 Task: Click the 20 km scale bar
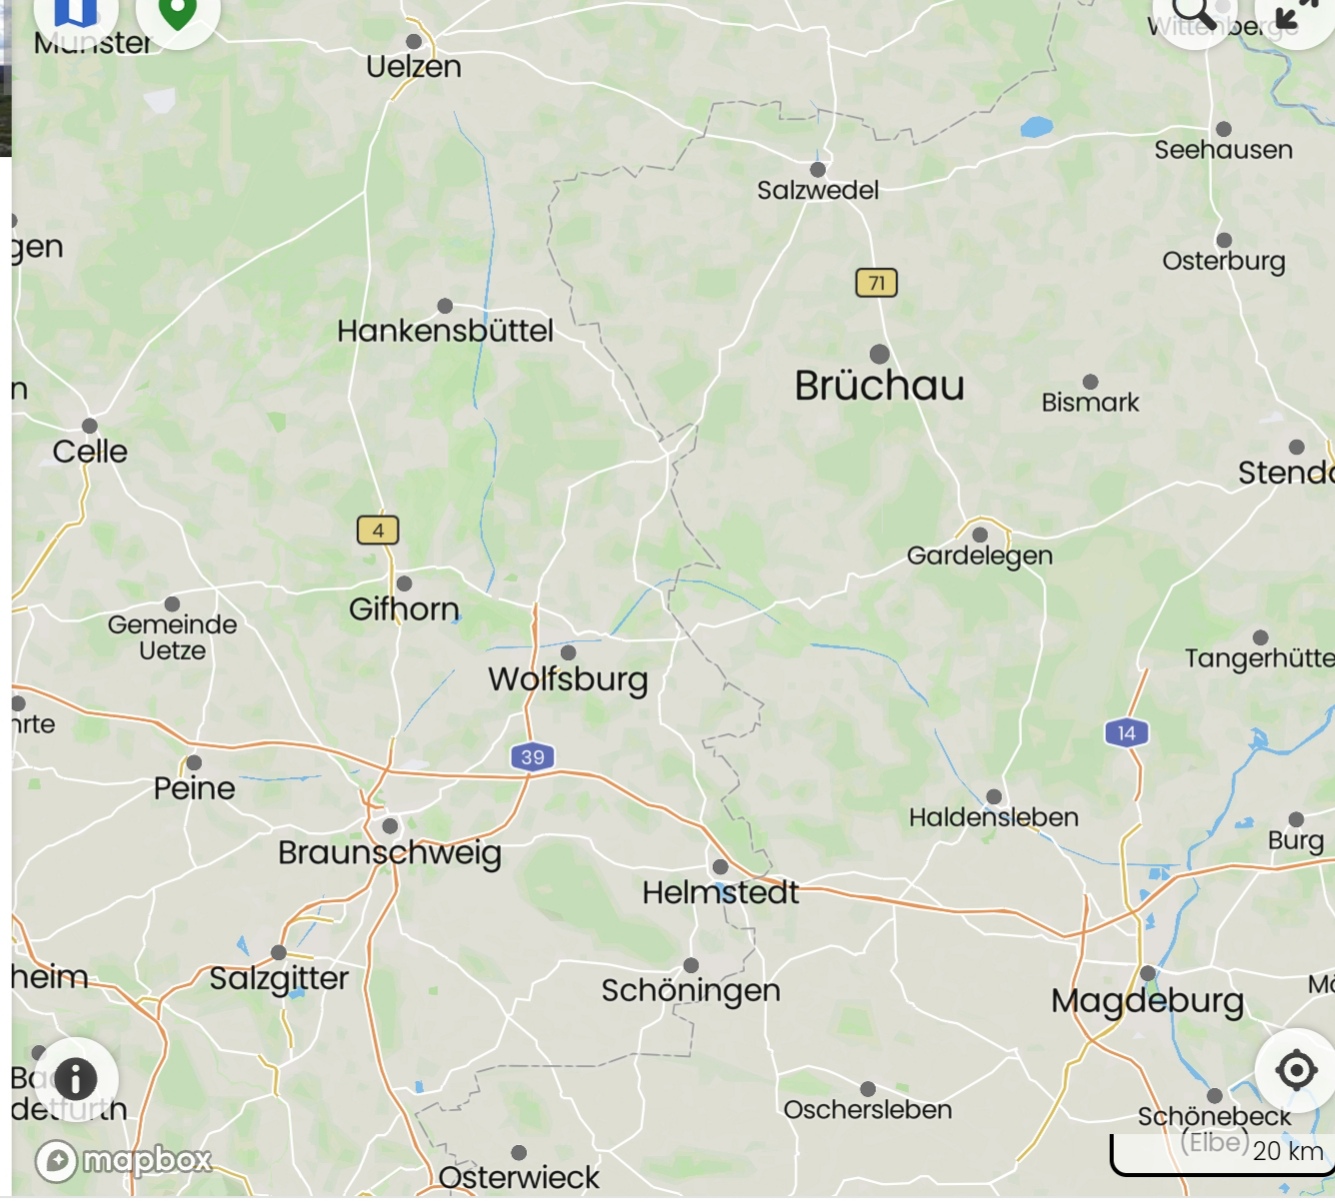(1223, 1154)
